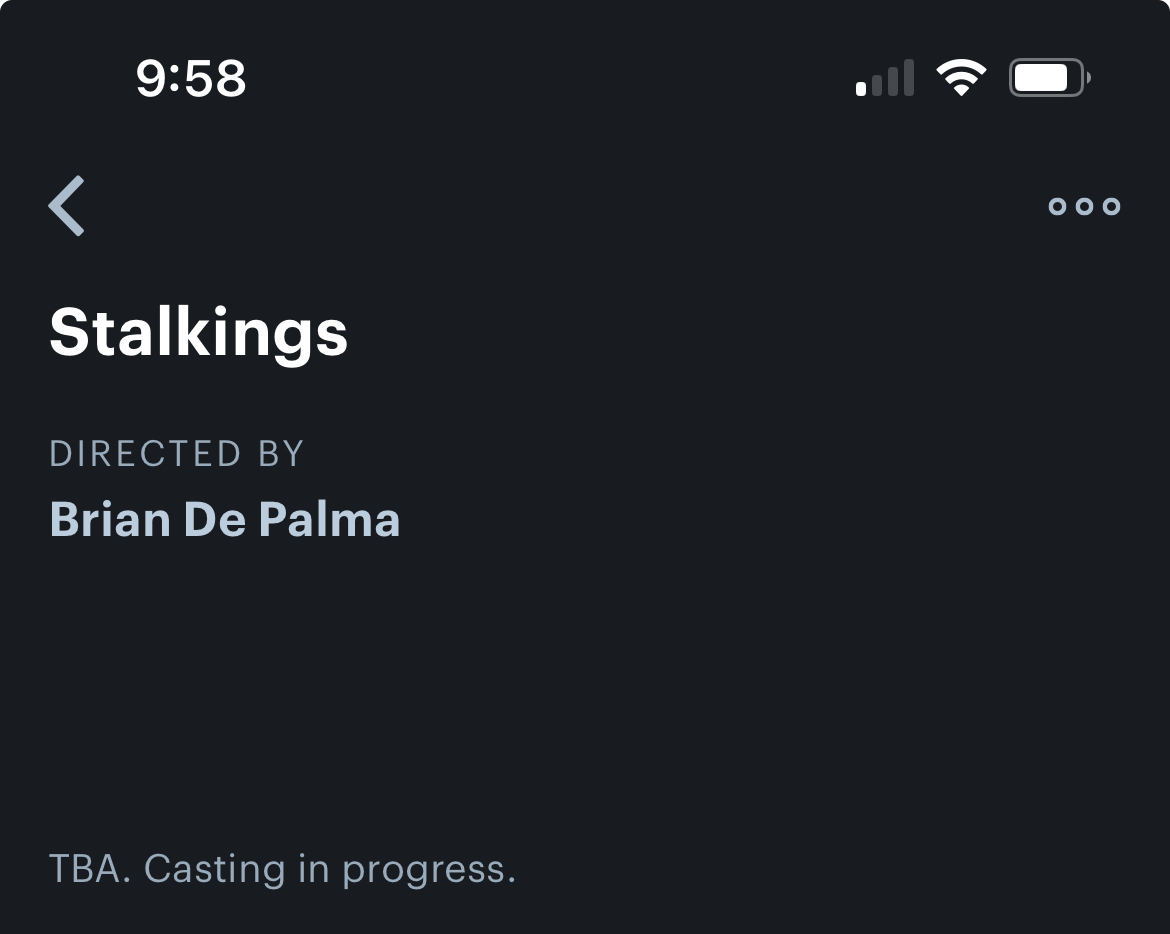Click the Wi-Fi status icon
The image size is (1170, 934).
[961, 78]
